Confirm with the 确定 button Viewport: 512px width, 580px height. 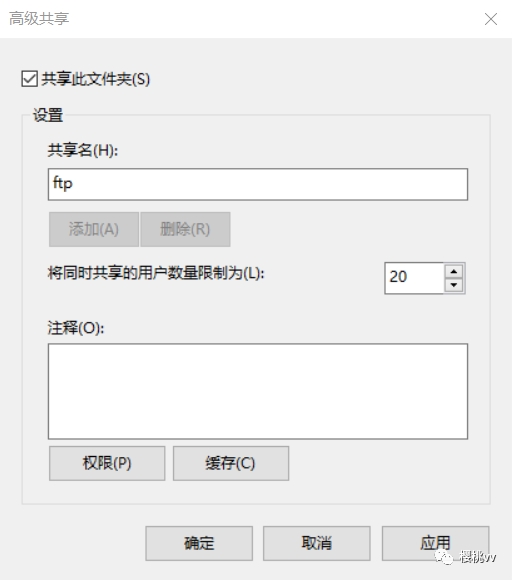tap(199, 543)
